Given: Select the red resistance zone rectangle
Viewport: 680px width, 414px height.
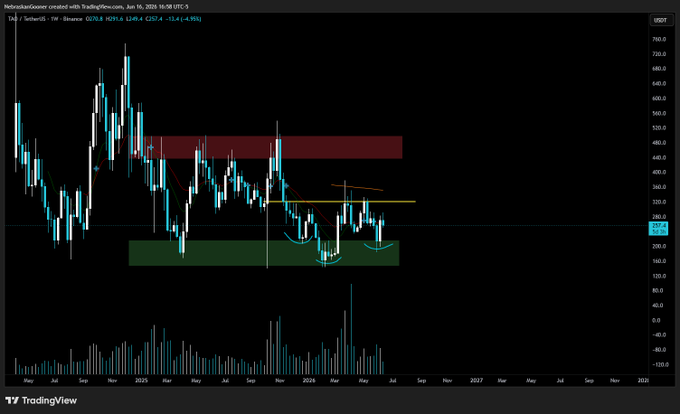Looking at the screenshot, I should [x=266, y=147].
